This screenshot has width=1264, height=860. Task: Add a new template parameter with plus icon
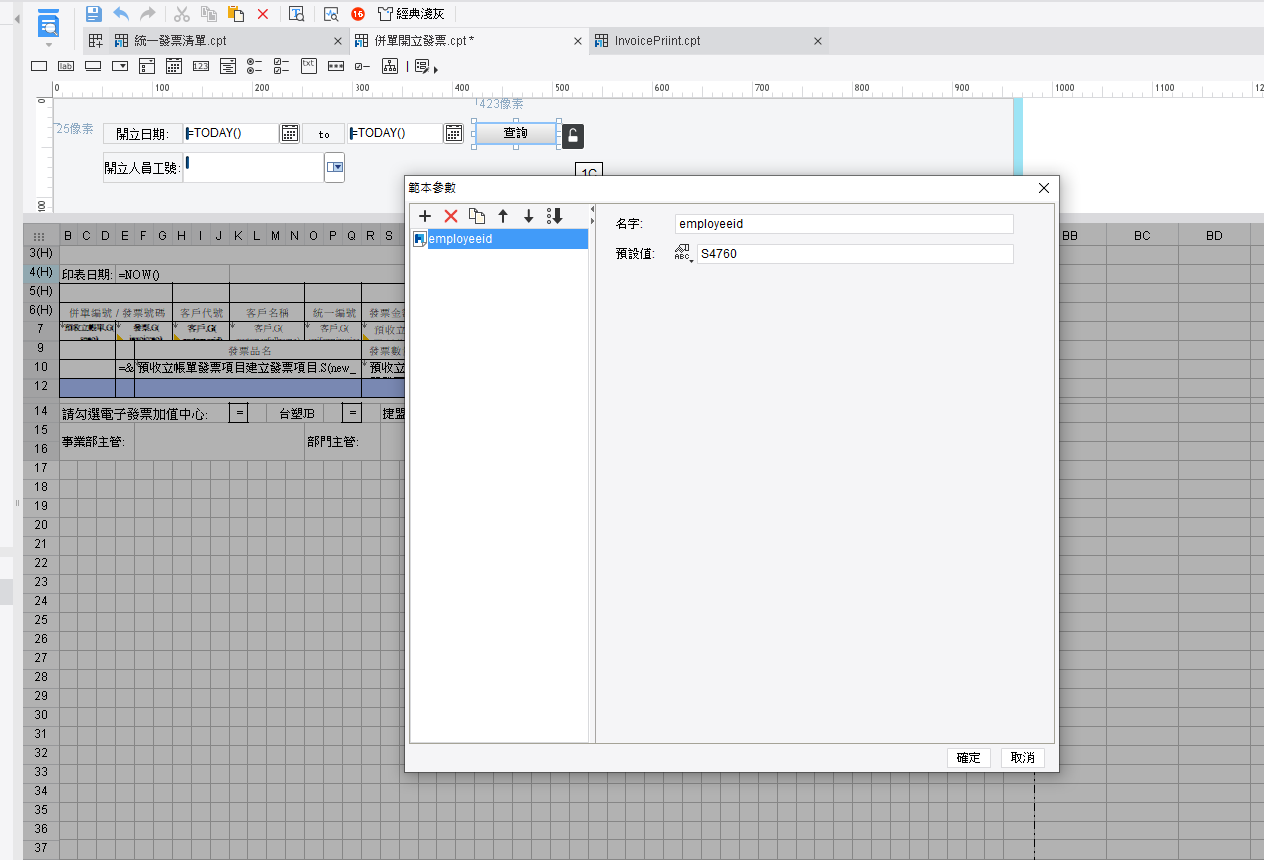point(424,216)
